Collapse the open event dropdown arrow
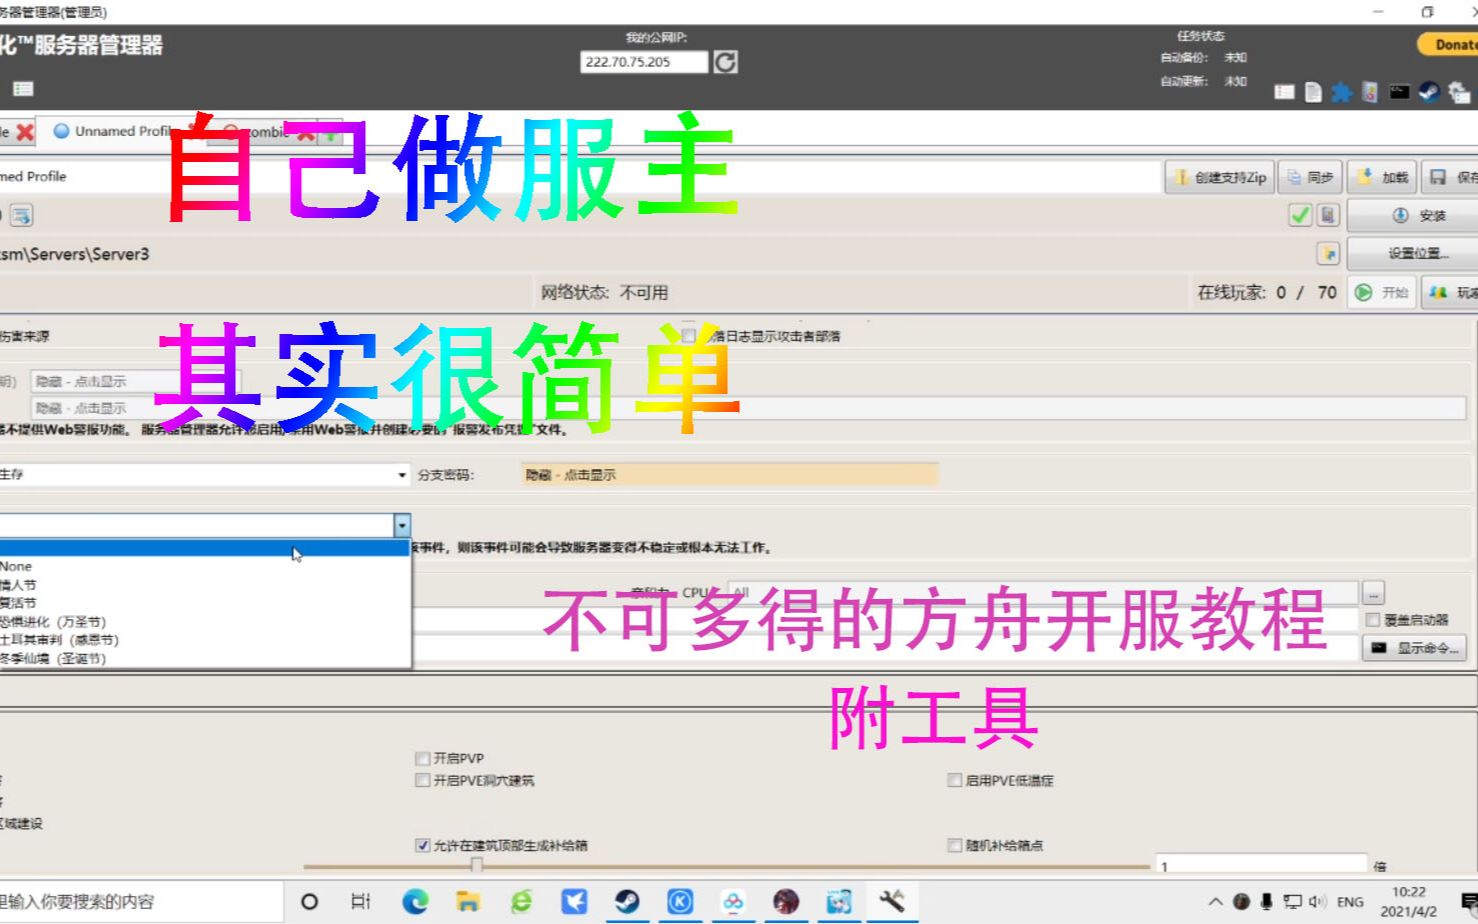1478x924 pixels. coord(401,523)
